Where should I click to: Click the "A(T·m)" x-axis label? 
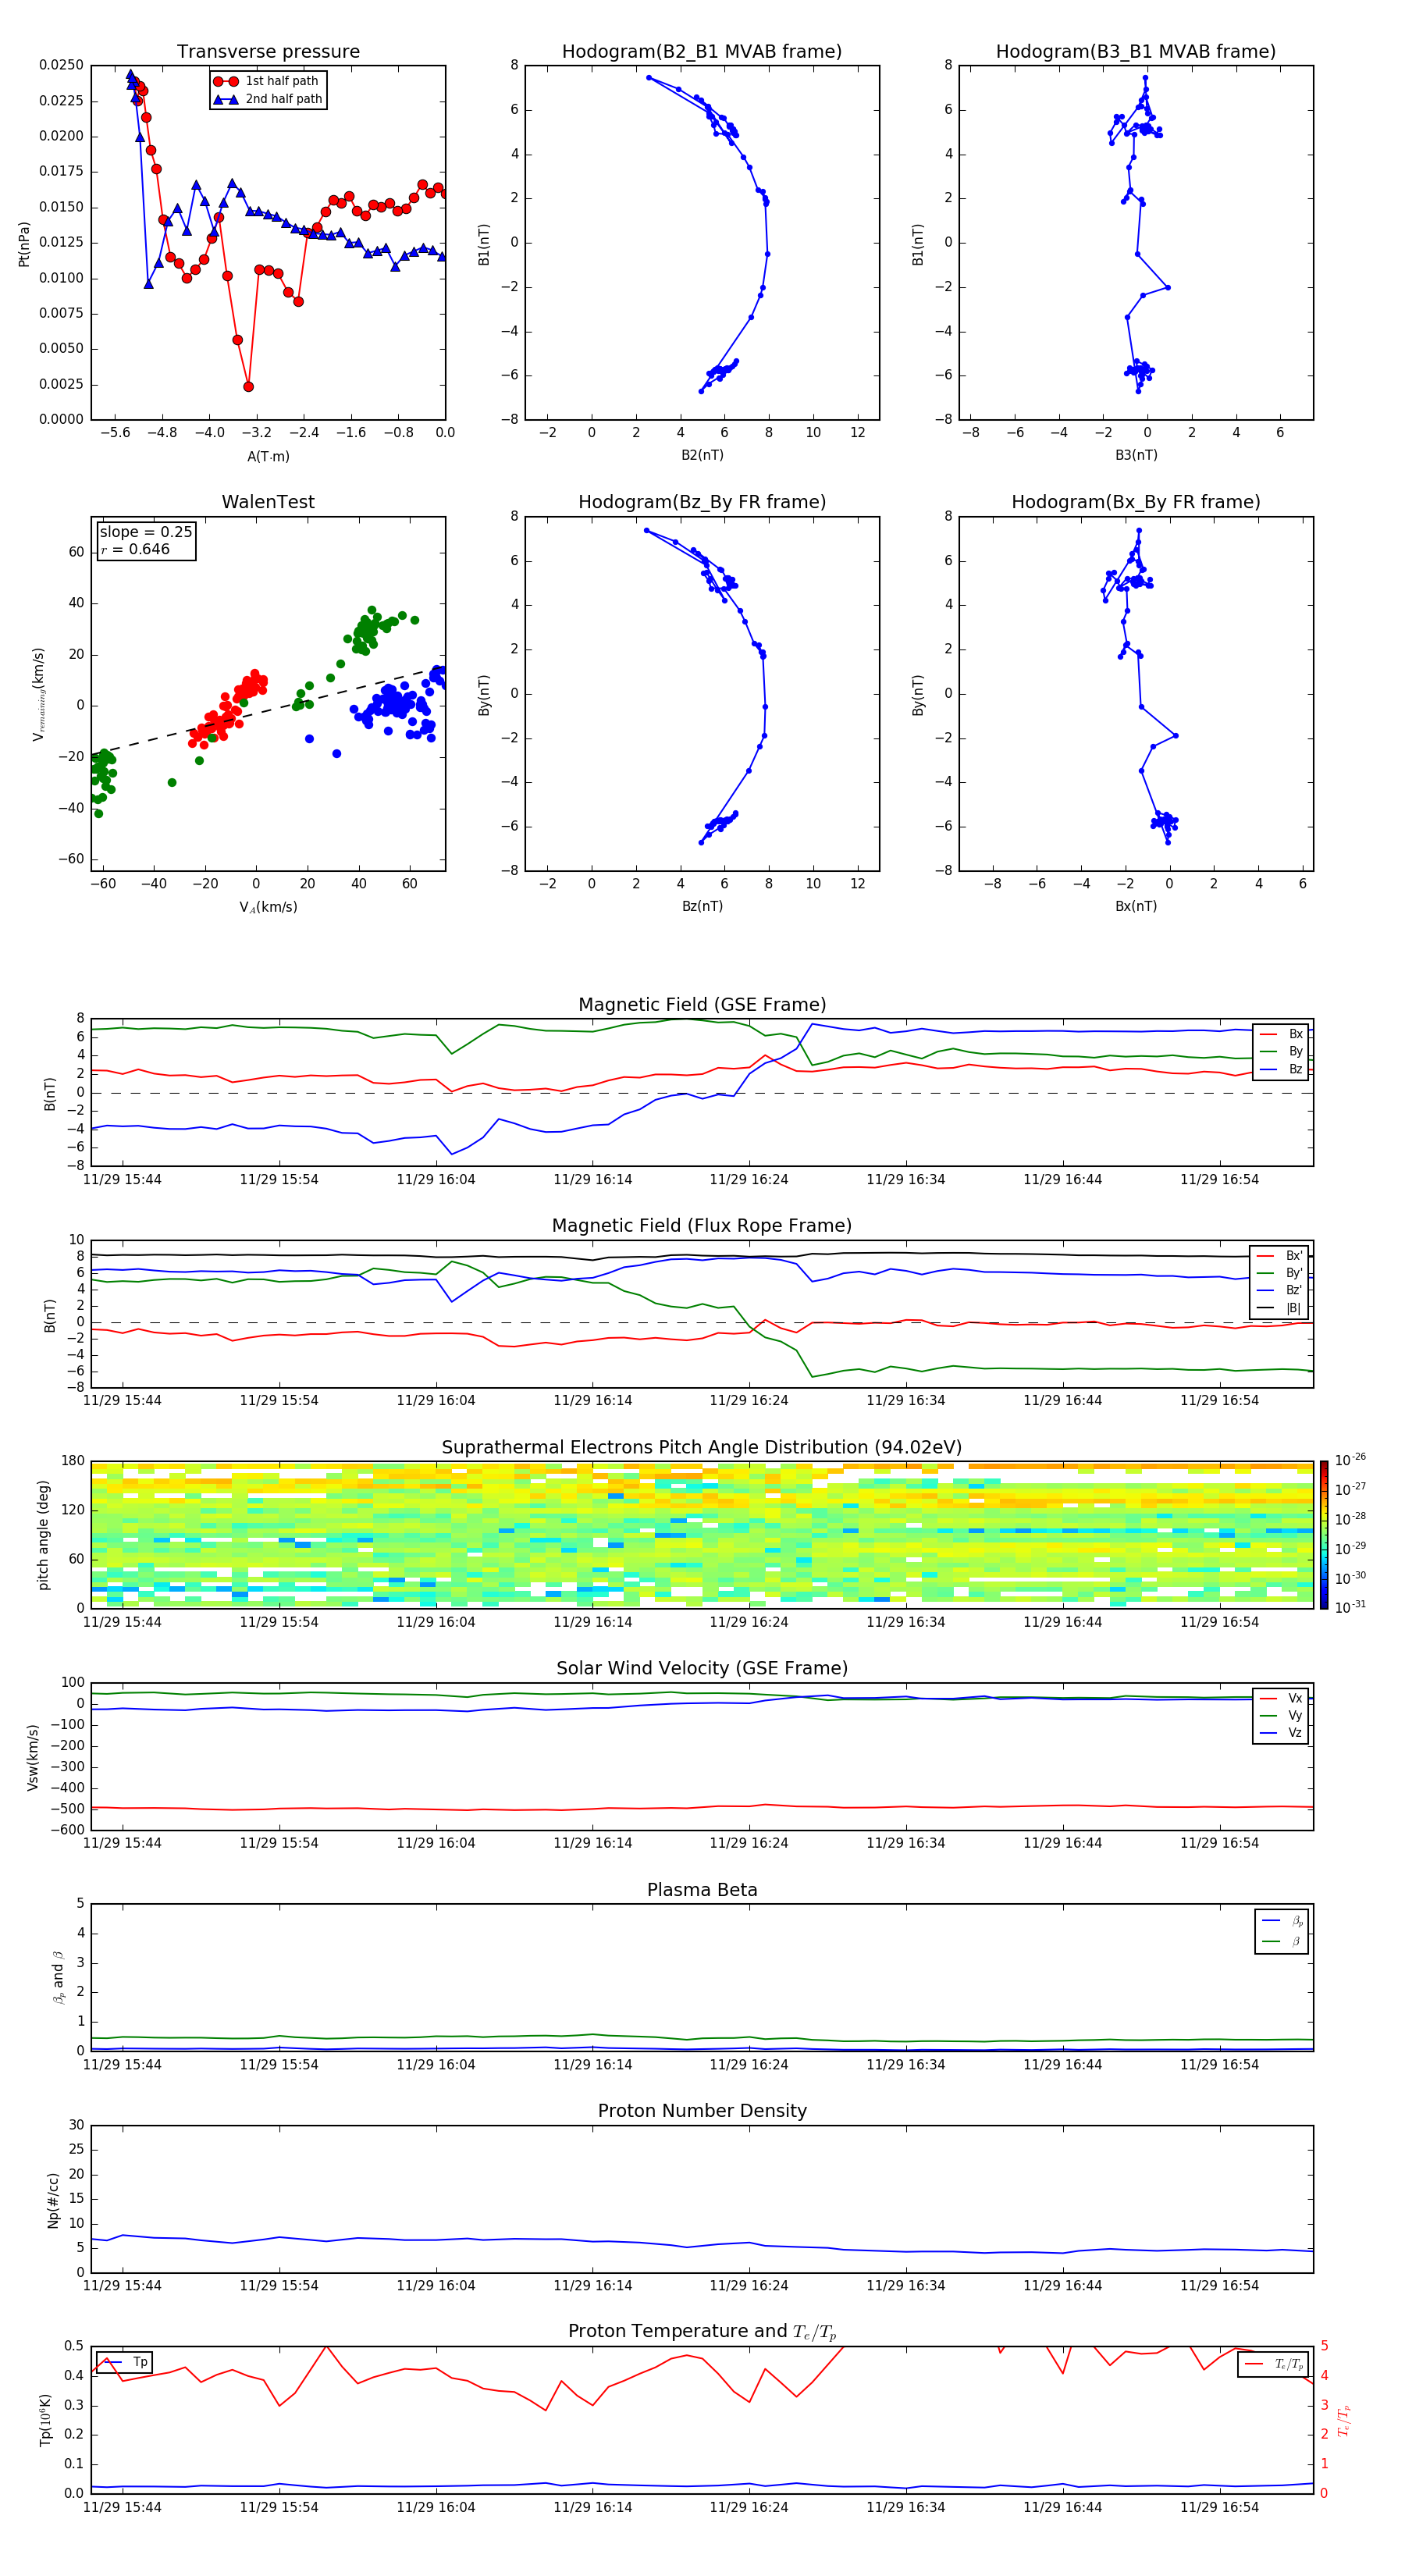[268, 457]
